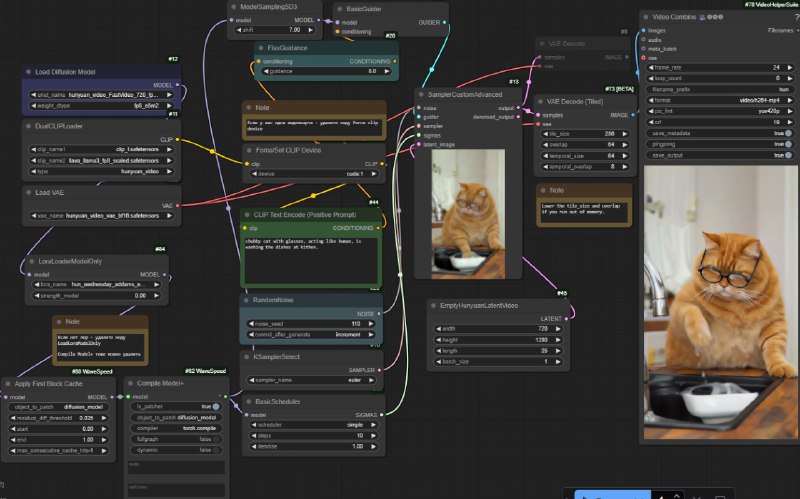
Task: Toggle save_output in Video Combine
Action: click(789, 155)
